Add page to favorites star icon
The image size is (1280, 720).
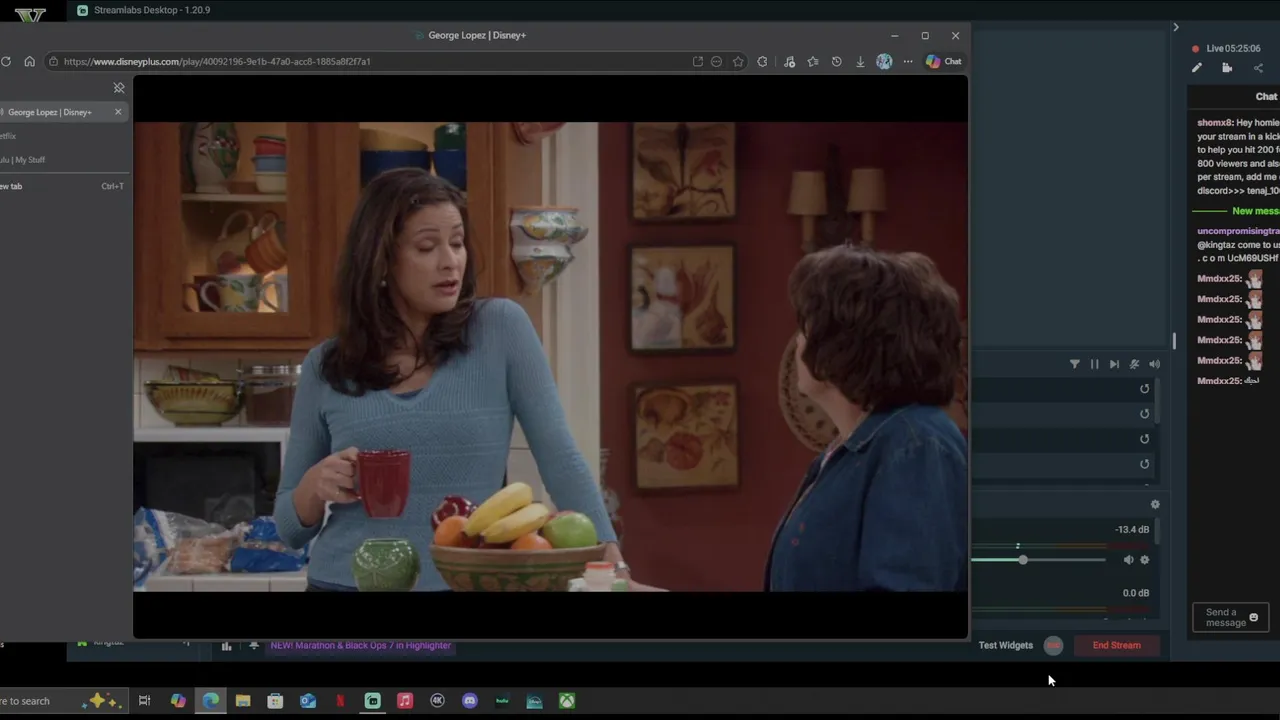pos(738,61)
